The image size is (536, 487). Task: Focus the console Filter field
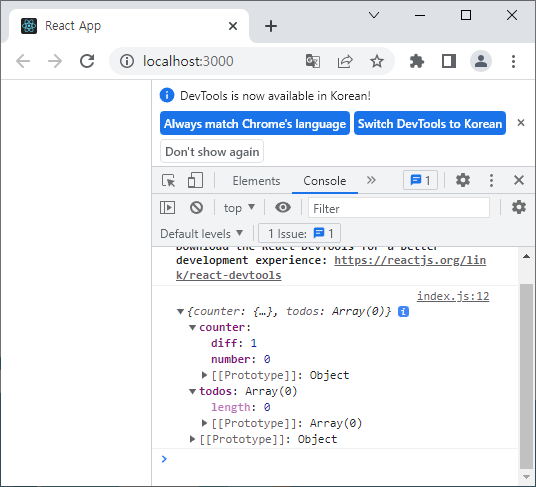(x=399, y=208)
